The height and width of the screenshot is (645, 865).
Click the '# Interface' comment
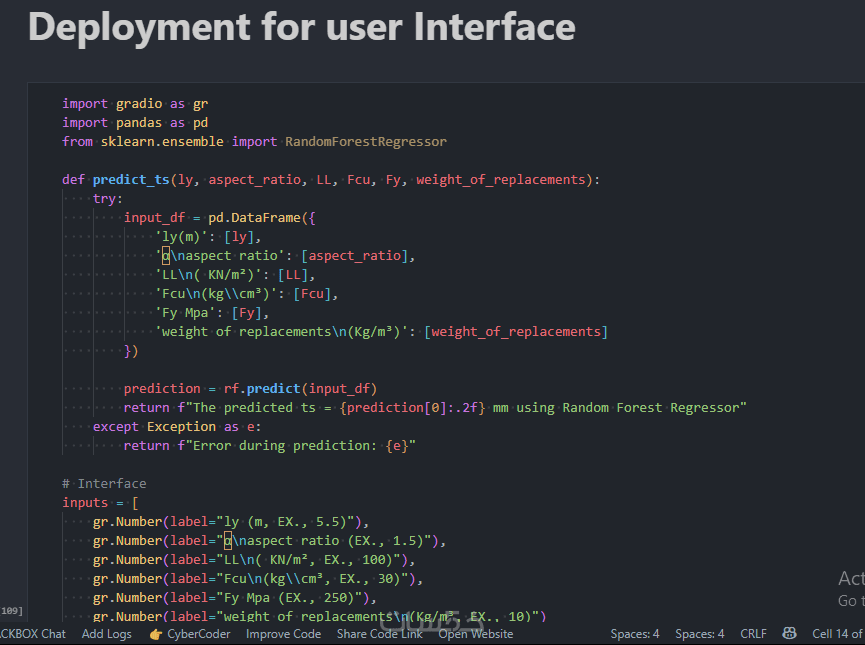tap(104, 484)
